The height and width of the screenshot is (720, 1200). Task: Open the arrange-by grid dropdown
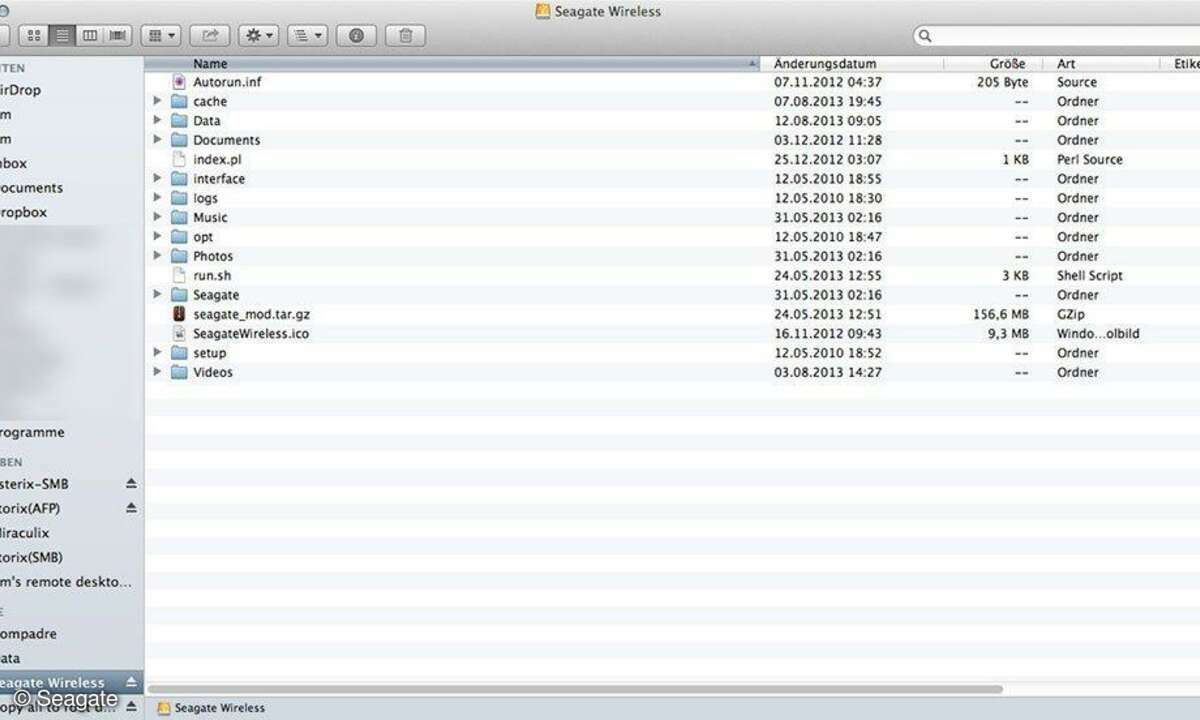160,36
